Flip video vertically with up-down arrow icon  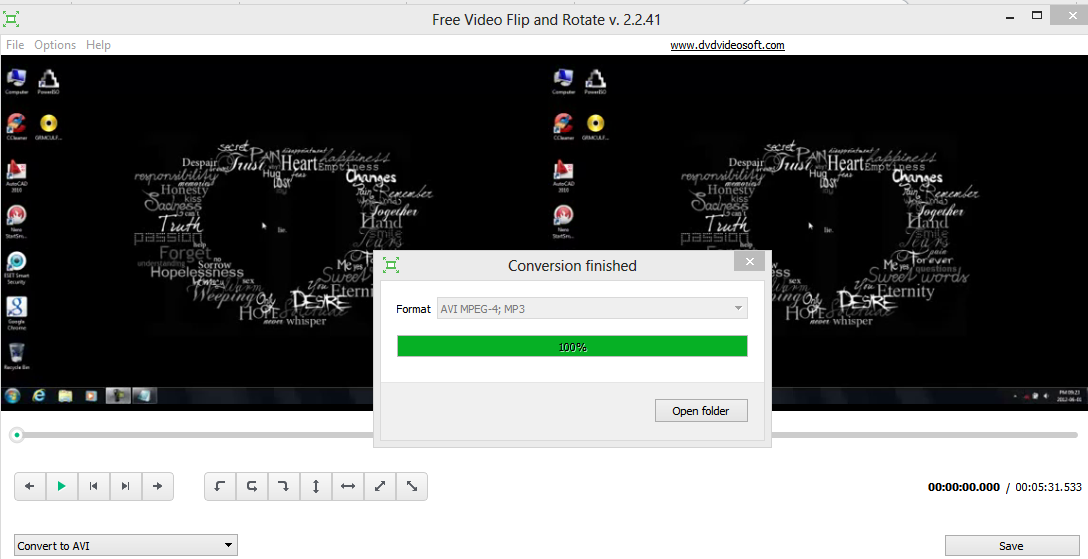pyautogui.click(x=316, y=486)
